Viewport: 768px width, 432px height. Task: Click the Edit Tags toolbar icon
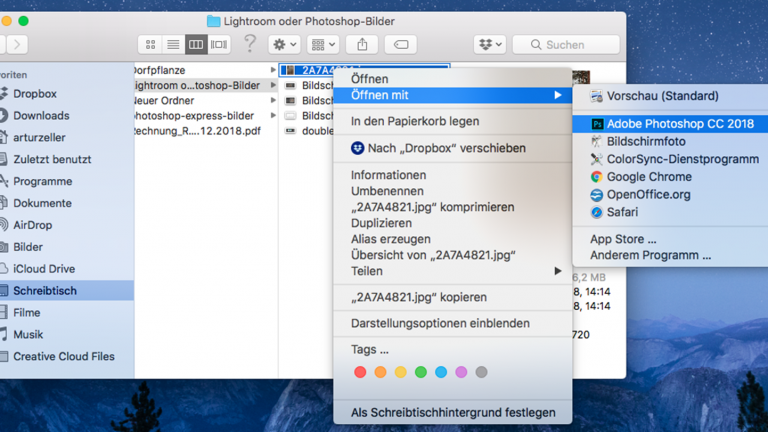(x=400, y=45)
